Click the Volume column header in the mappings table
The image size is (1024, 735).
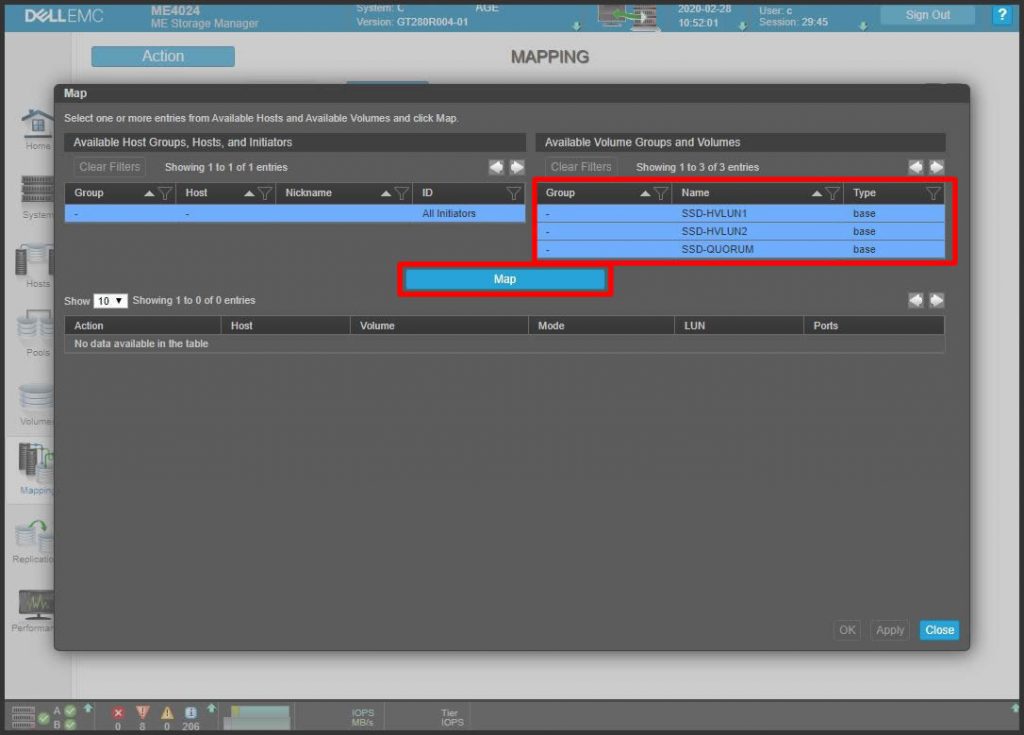[x=439, y=325]
